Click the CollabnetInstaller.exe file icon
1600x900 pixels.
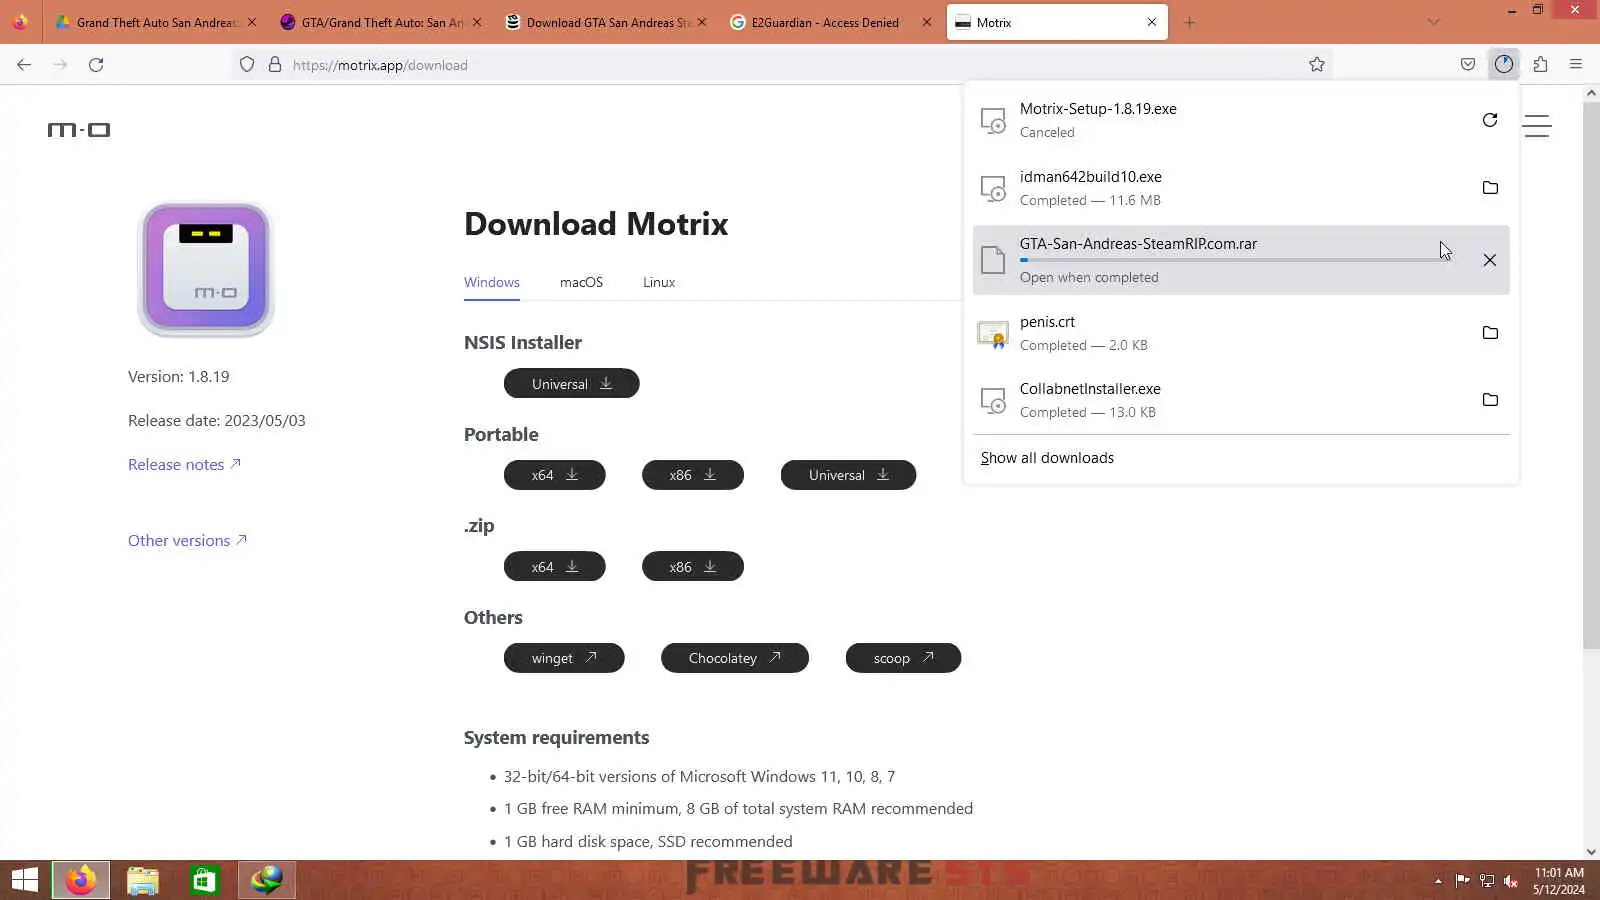click(993, 400)
